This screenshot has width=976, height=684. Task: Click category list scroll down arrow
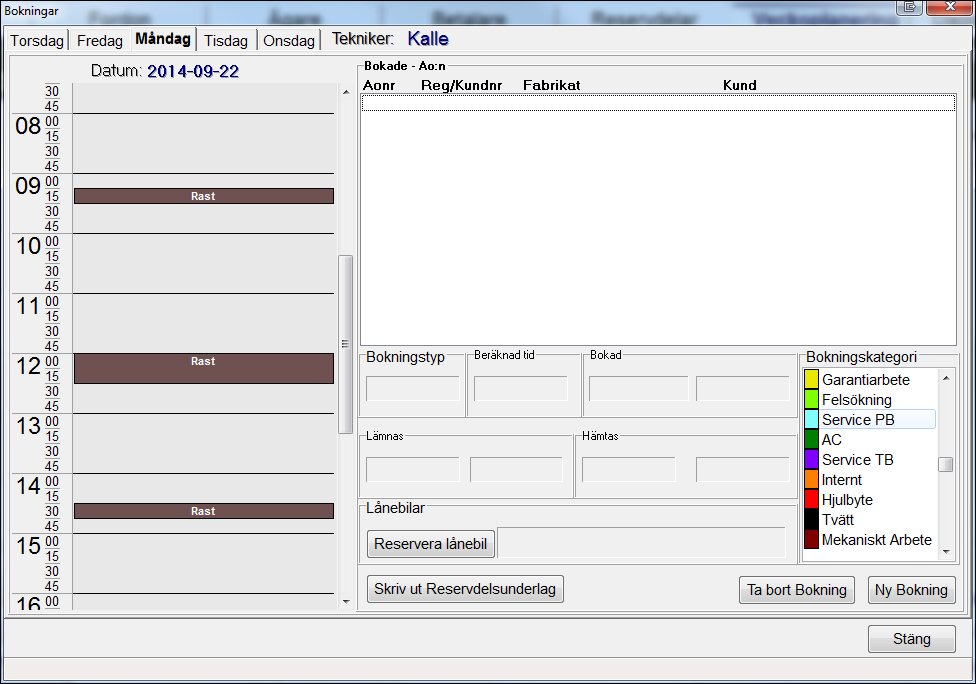pos(946,551)
